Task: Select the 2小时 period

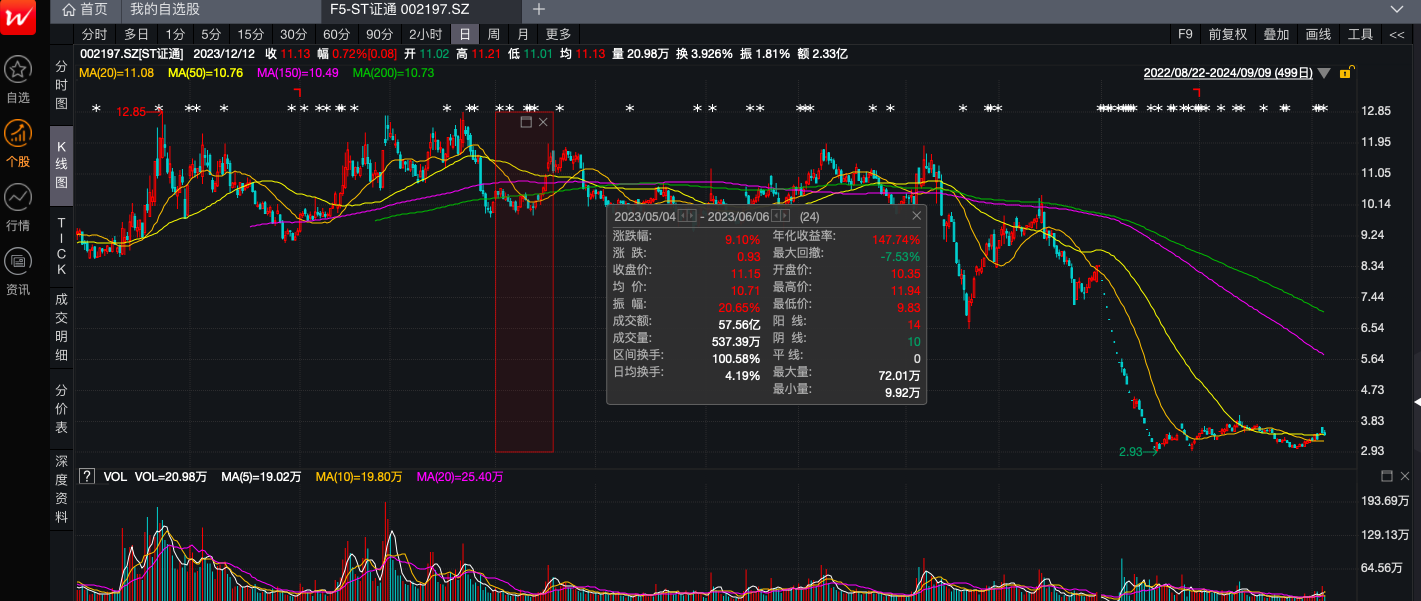Action: point(425,34)
